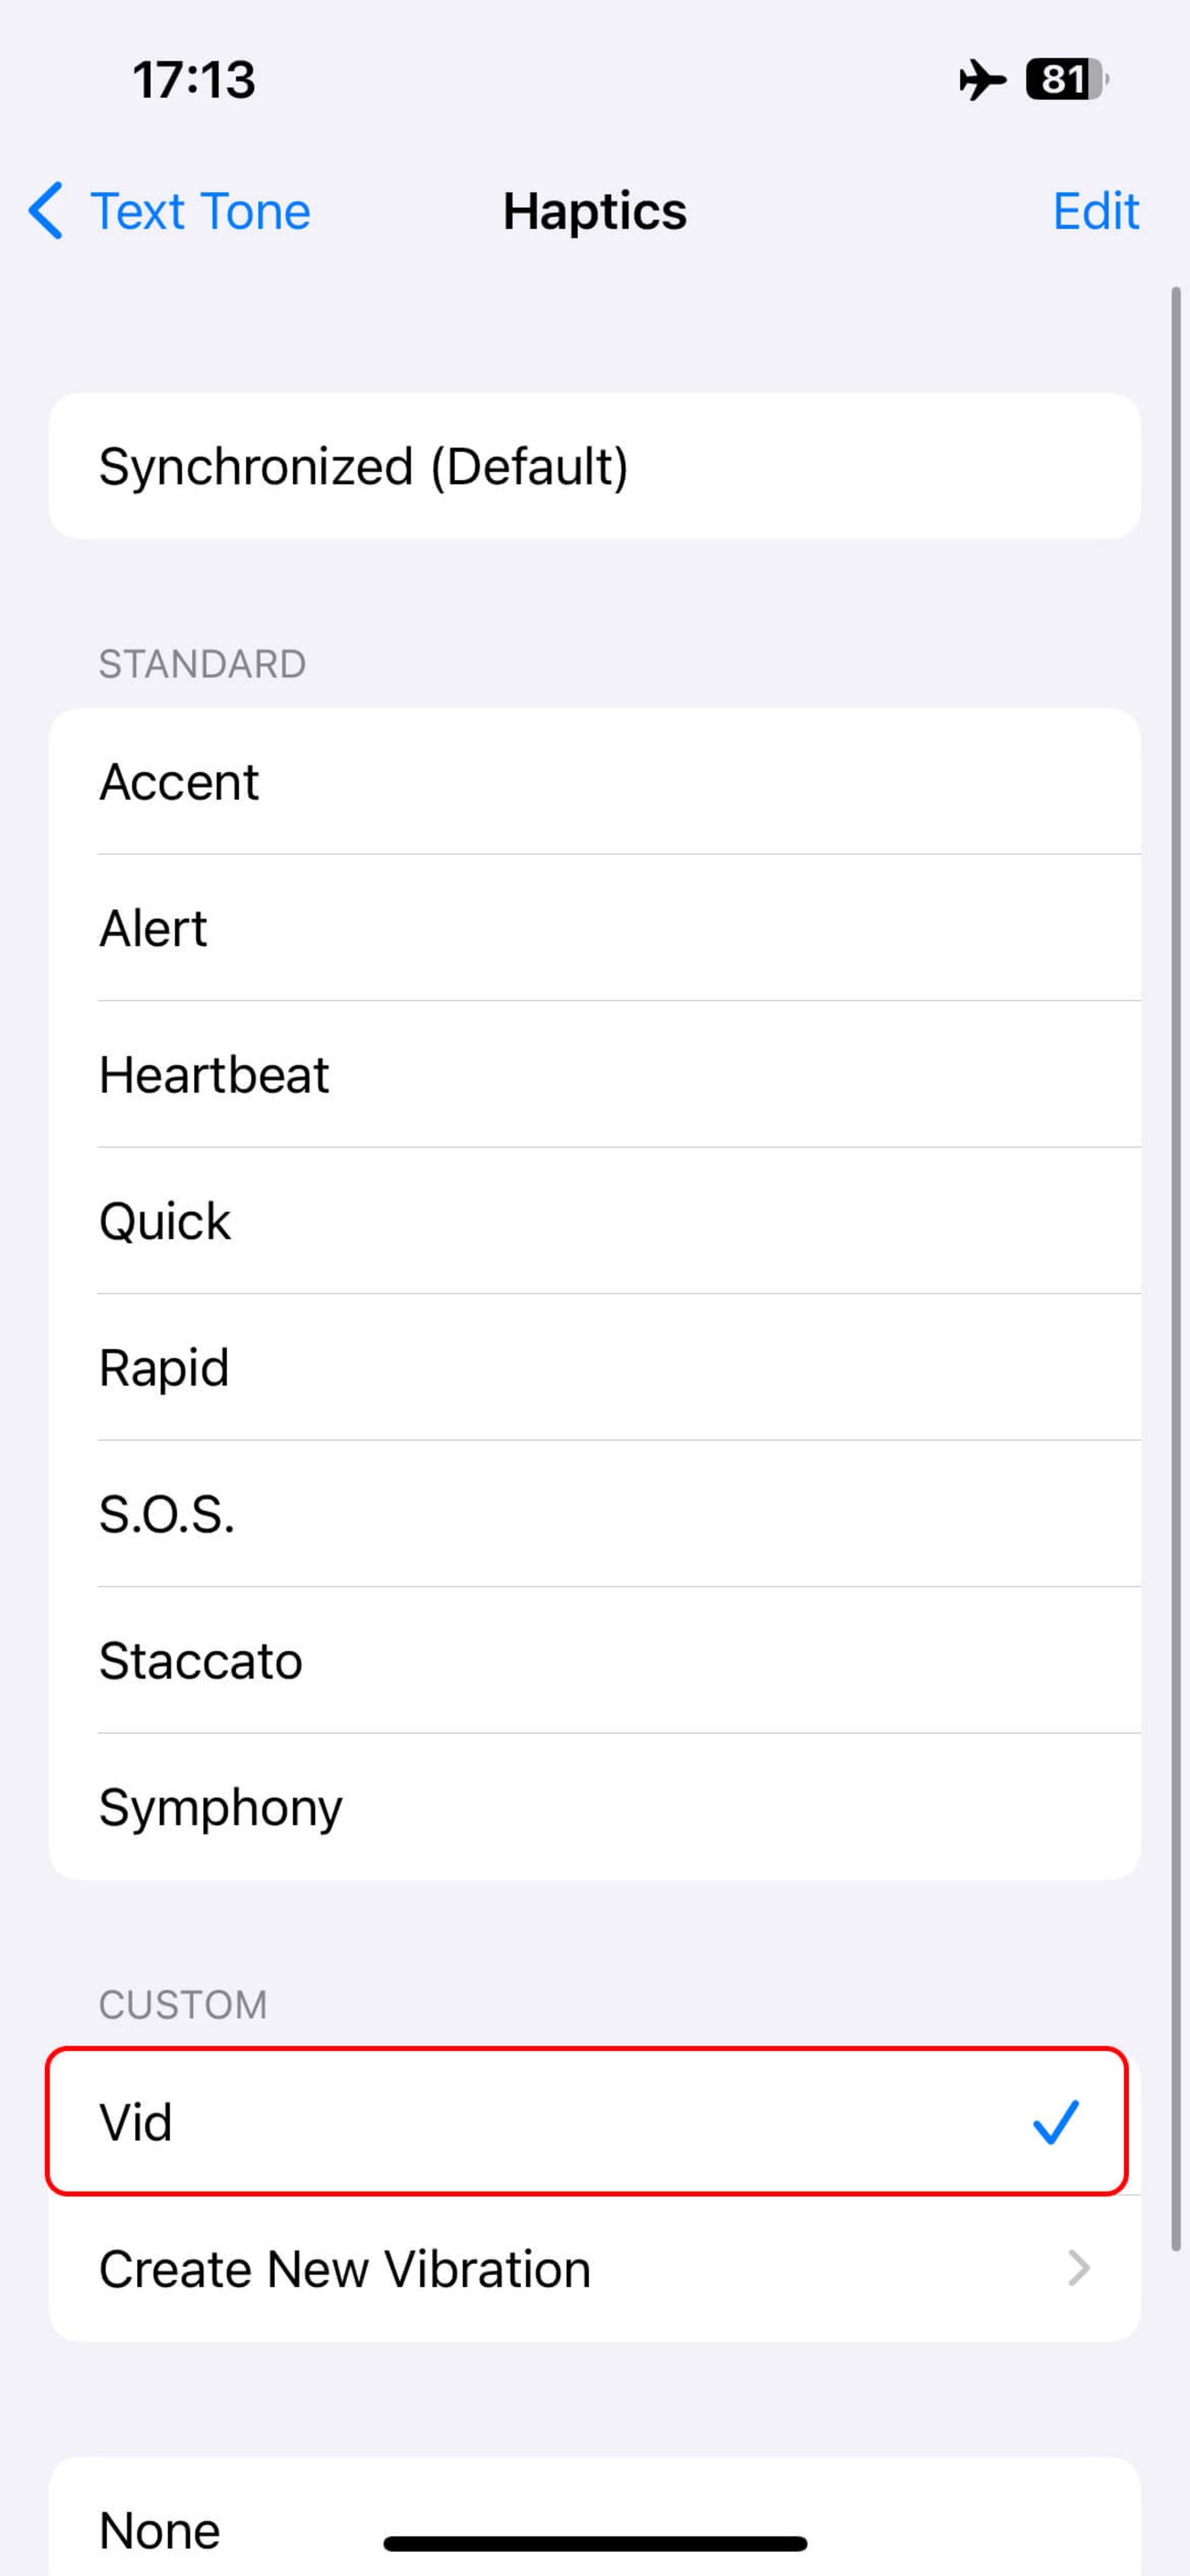Open Create New Vibration

595,2268
